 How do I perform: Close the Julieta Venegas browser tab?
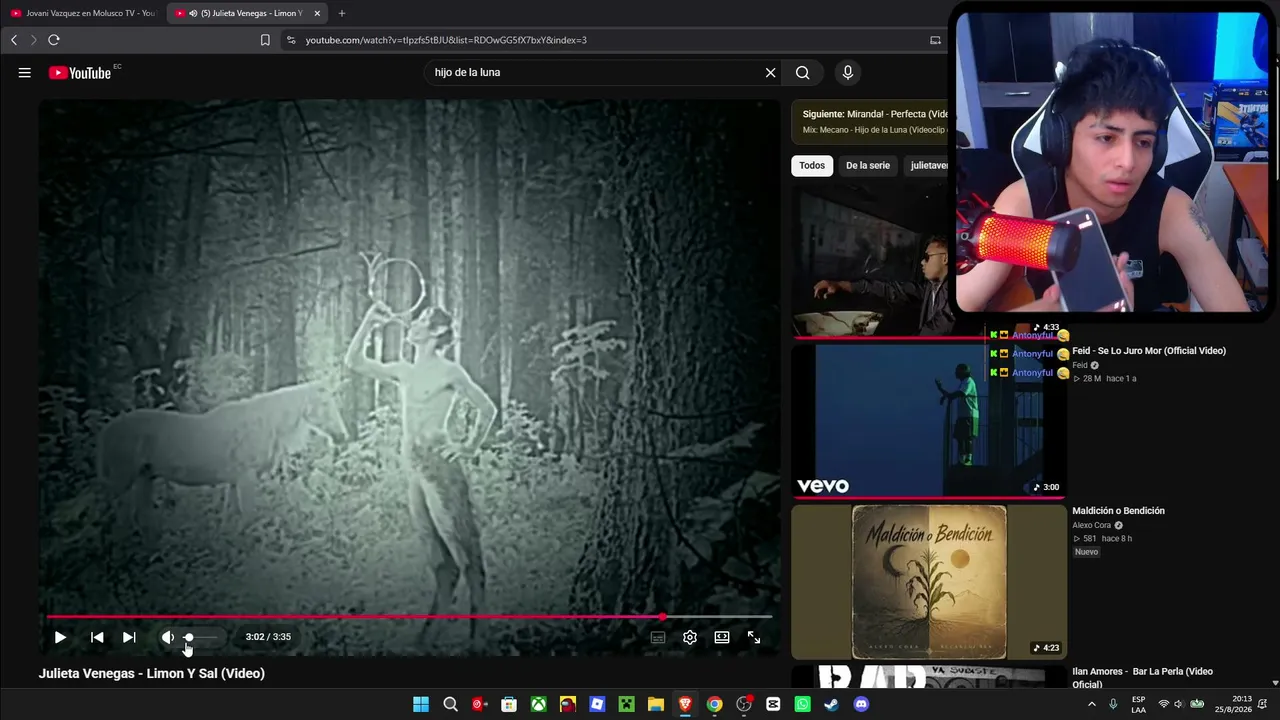pos(317,13)
